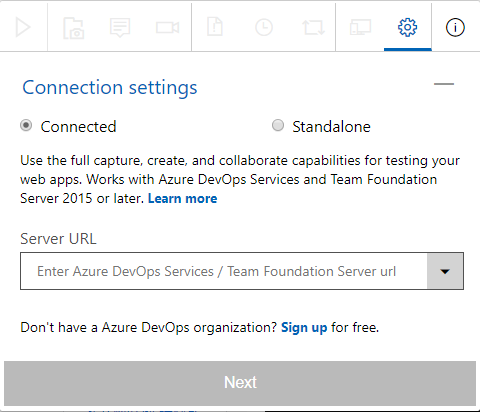
Task: Open the settings gear tab
Action: (407, 27)
